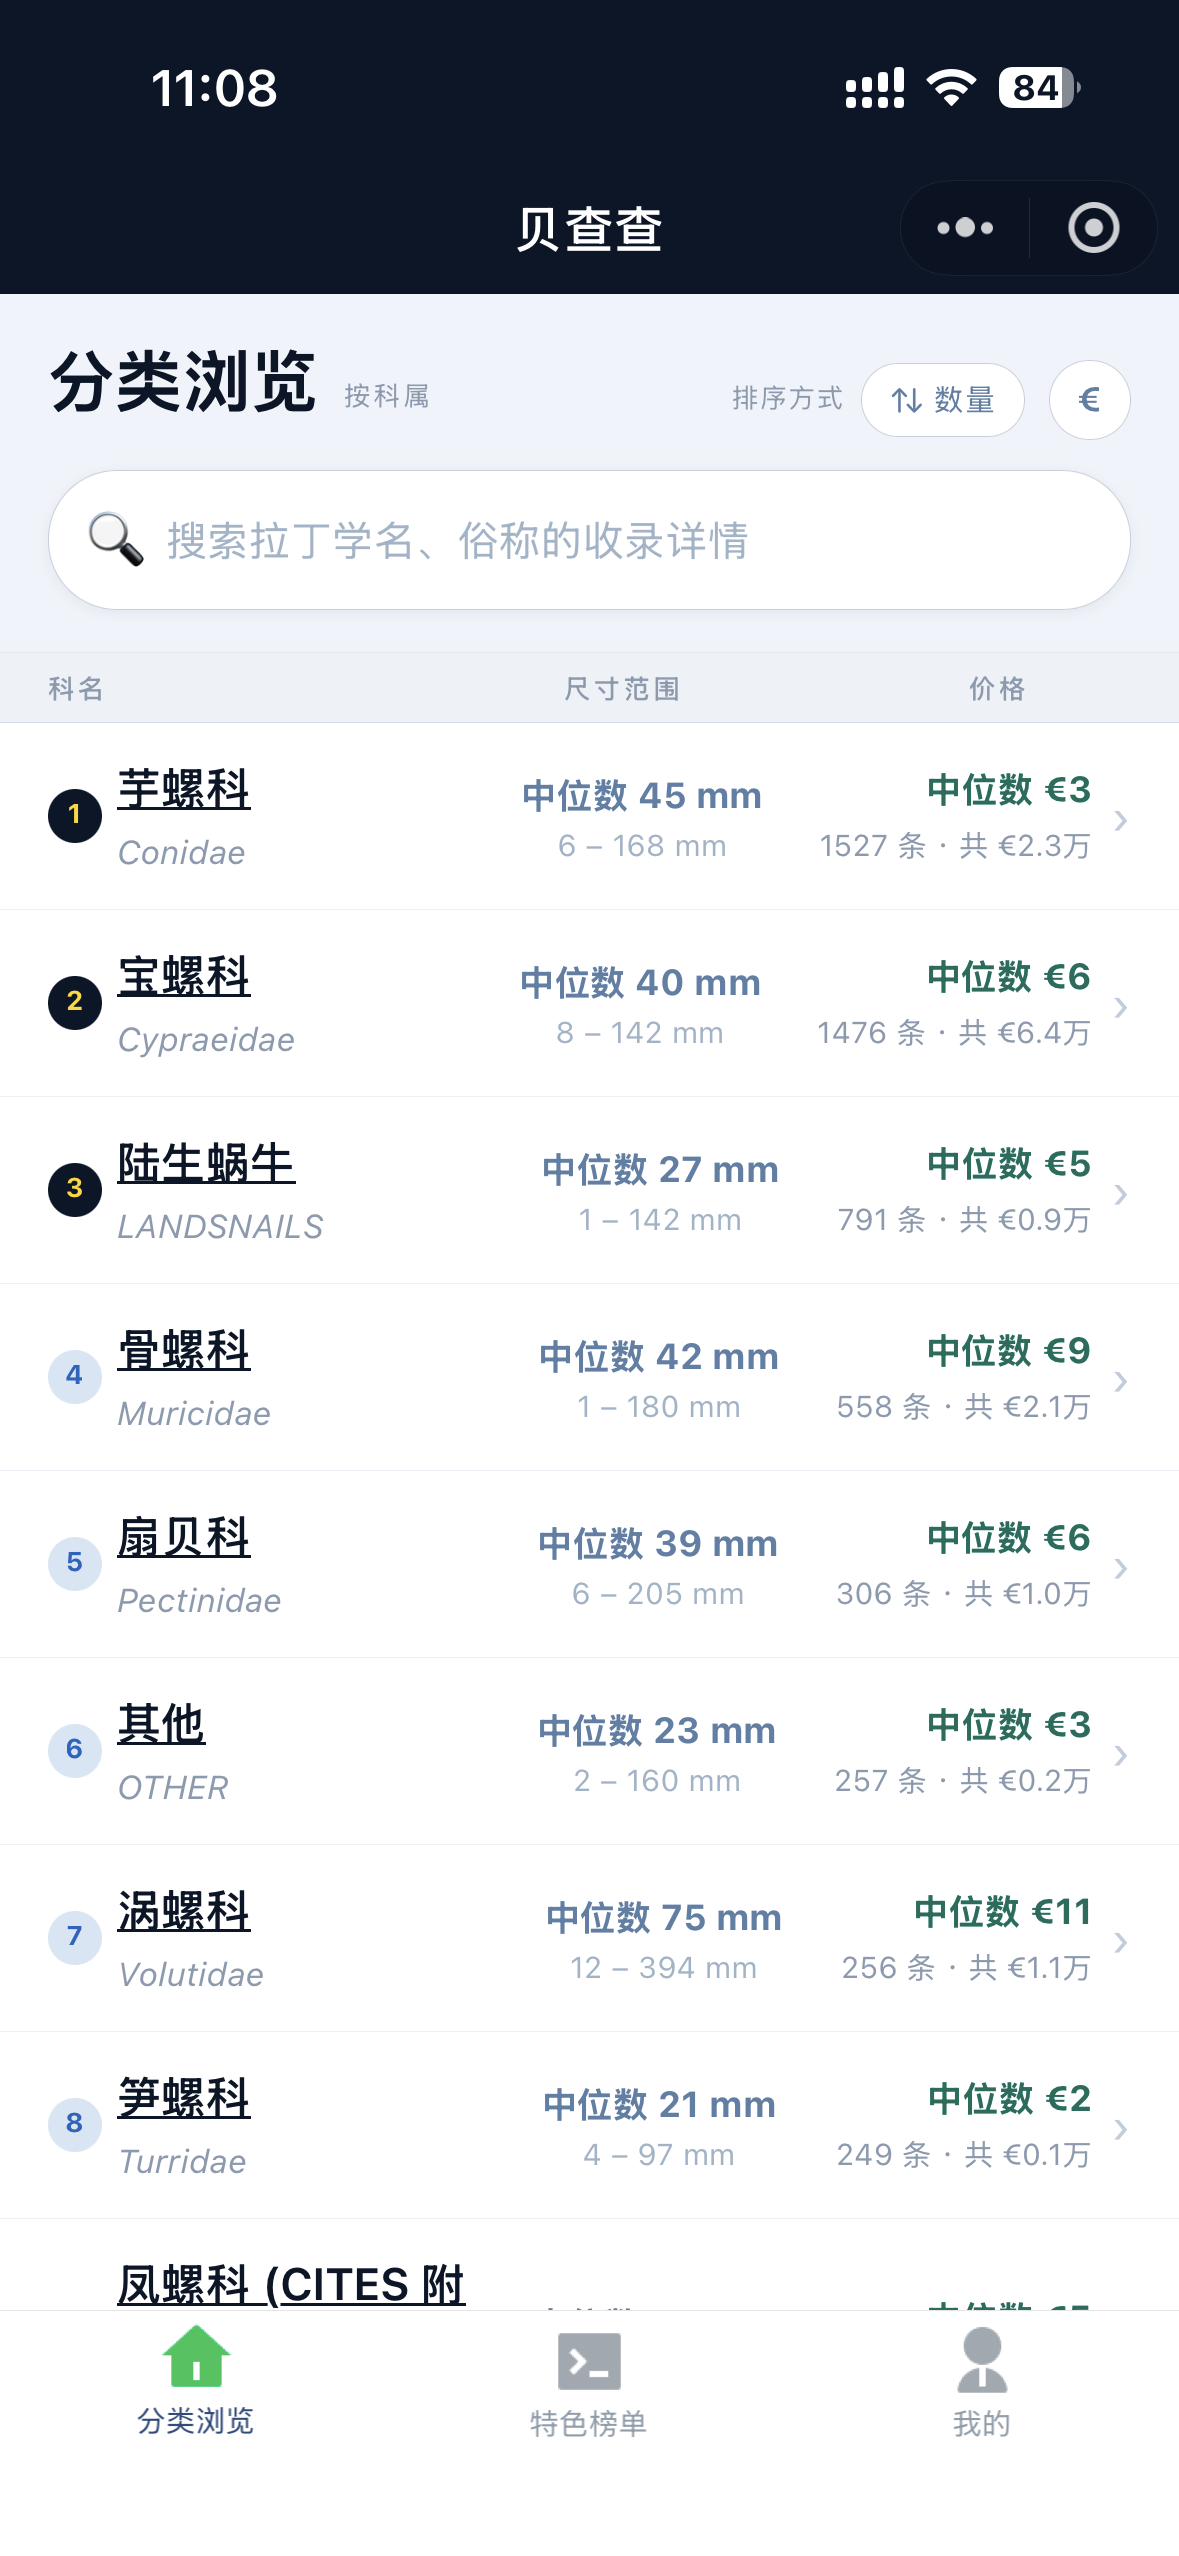
Task: Open the 扇贝科 row chevron arrow
Action: coord(1121,1568)
